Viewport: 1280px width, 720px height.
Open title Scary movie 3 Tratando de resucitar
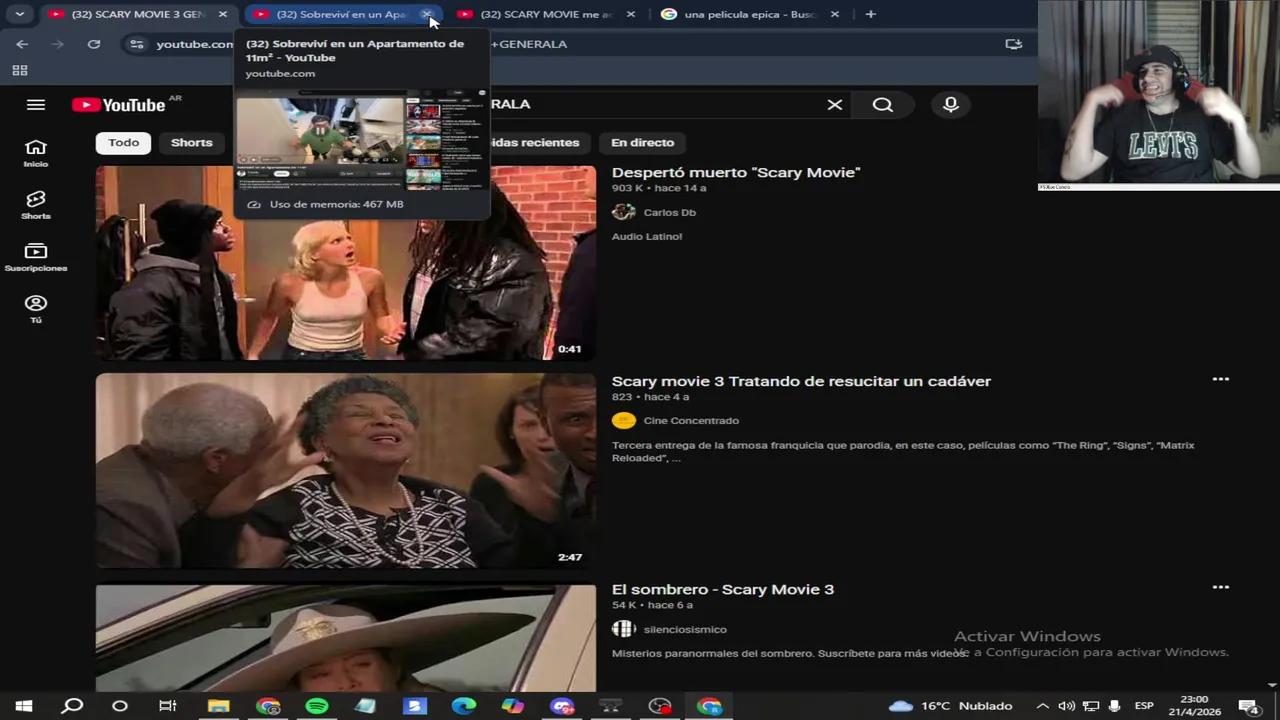tap(801, 381)
